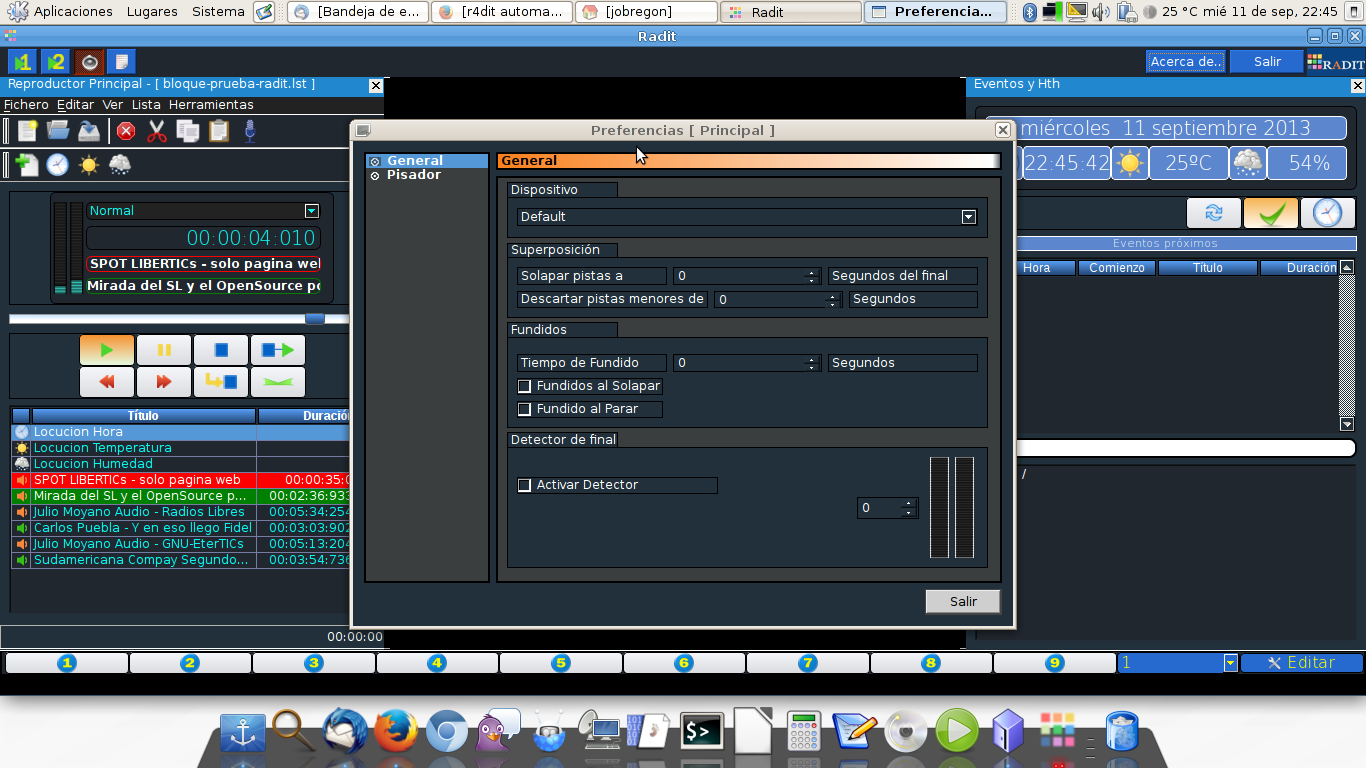Select the microphone recording icon
Image resolution: width=1366 pixels, height=768 pixels.
pos(250,131)
